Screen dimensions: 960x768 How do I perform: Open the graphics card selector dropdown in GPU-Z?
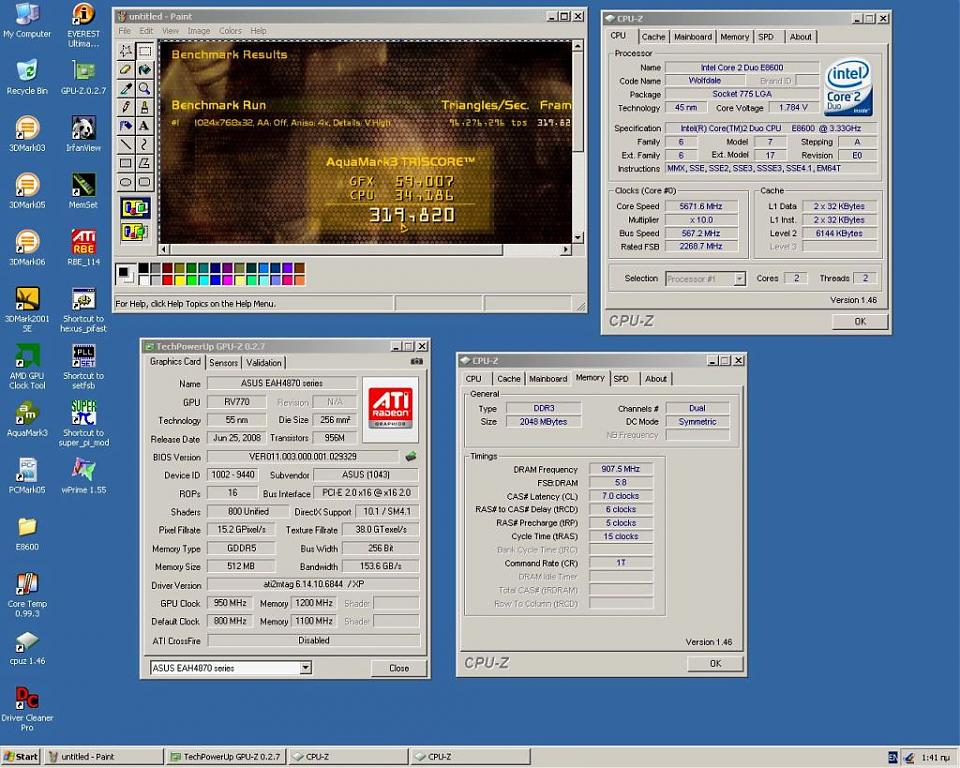coord(306,668)
